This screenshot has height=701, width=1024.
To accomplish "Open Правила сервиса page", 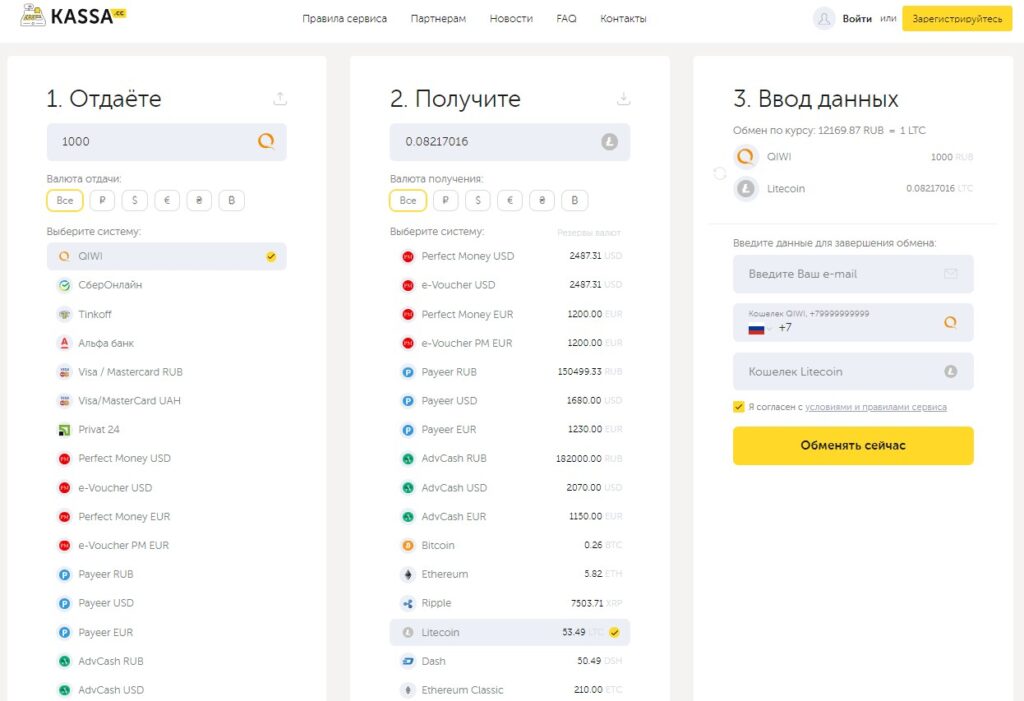I will coord(344,19).
